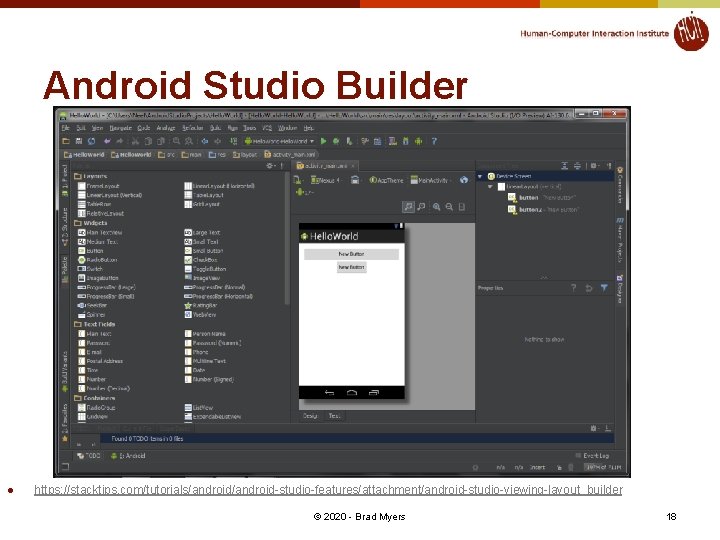Click the Properties filter funnel icon
Image resolution: width=720 pixels, height=540 pixels.
(x=604, y=288)
